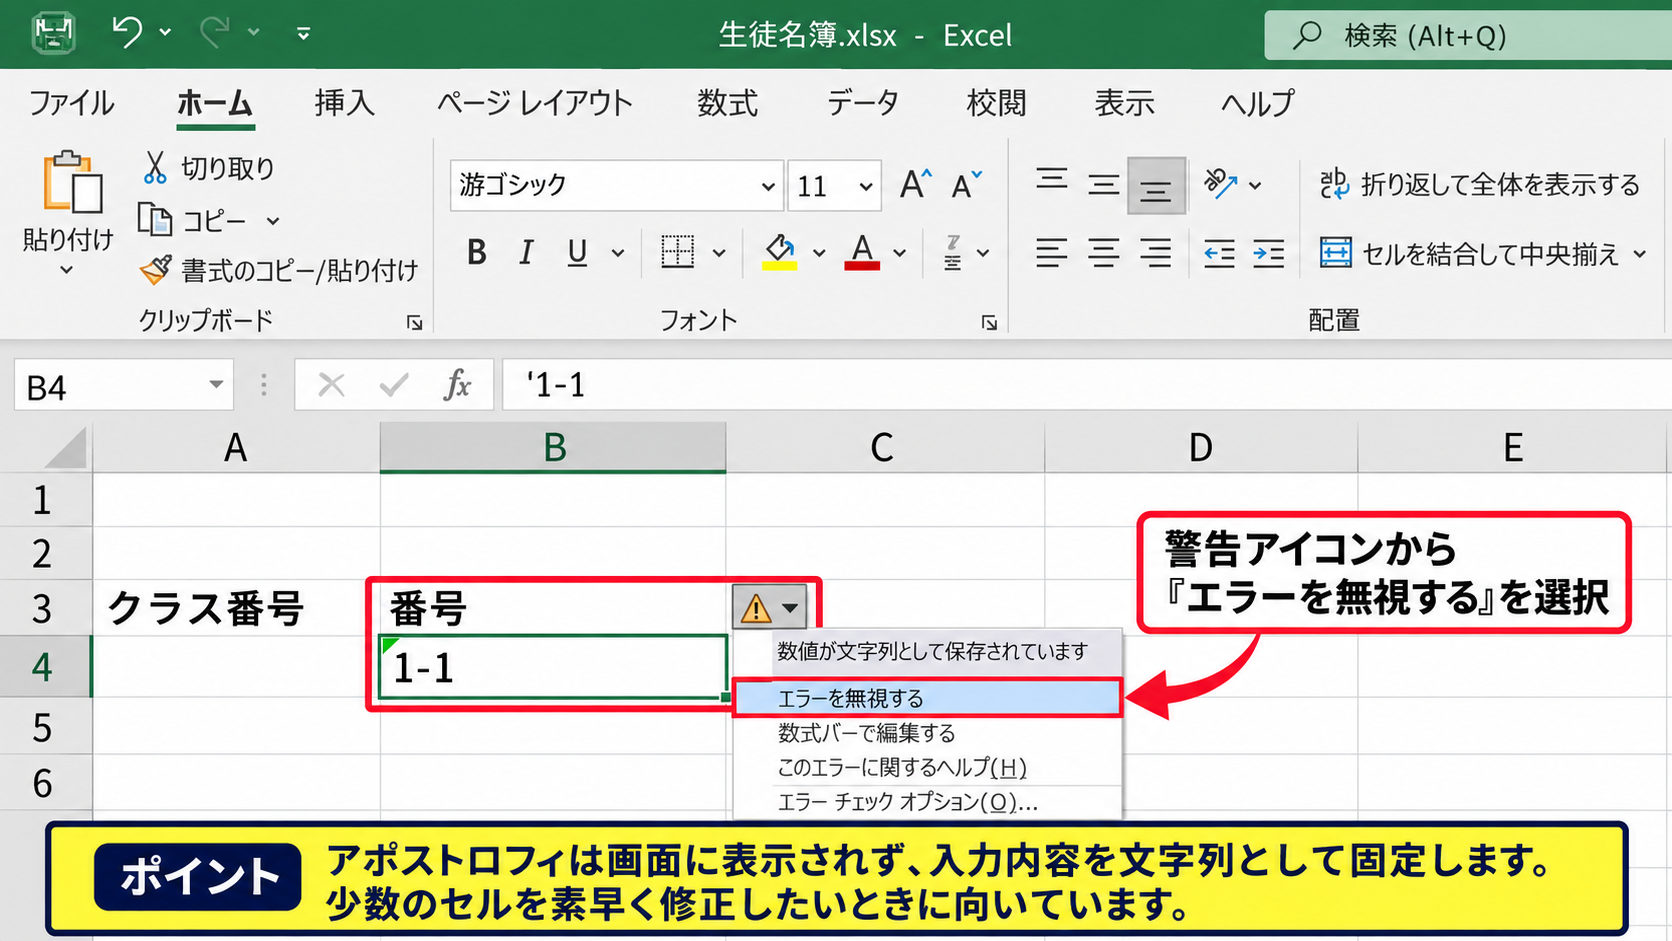Image resolution: width=1672 pixels, height=941 pixels.
Task: Click increase indent icon
Action: coord(1269,254)
